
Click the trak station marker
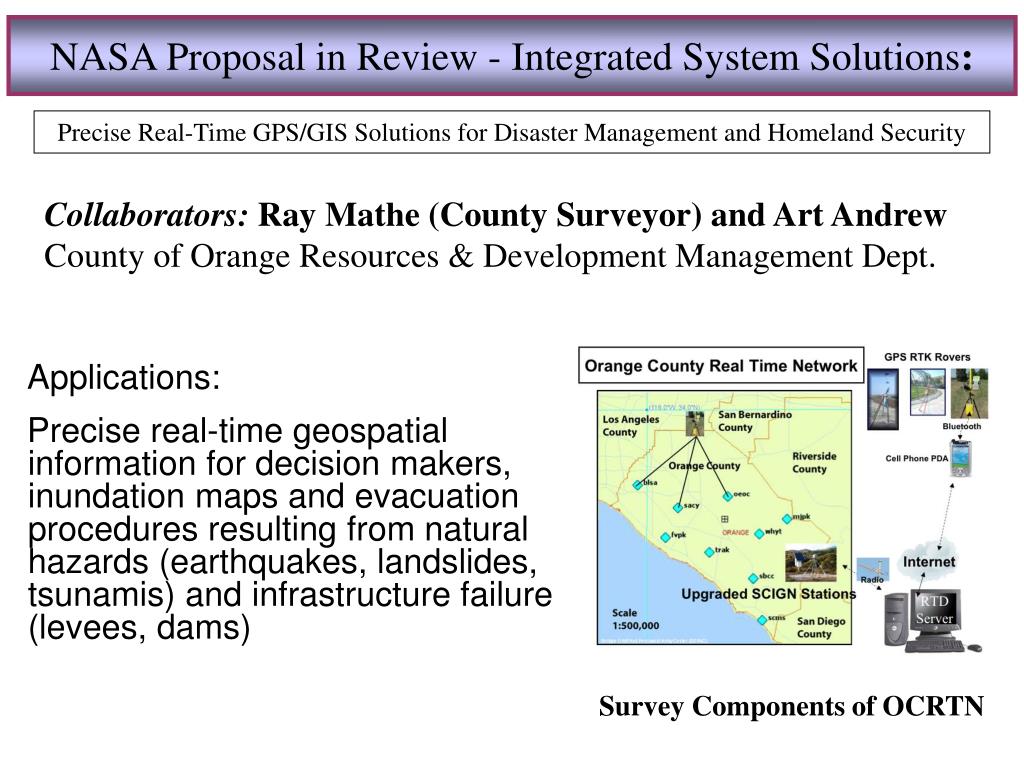coord(709,552)
